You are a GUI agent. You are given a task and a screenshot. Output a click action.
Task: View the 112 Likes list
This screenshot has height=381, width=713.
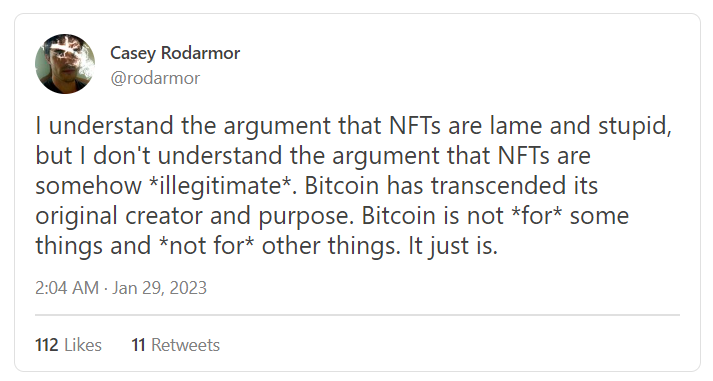click(68, 345)
